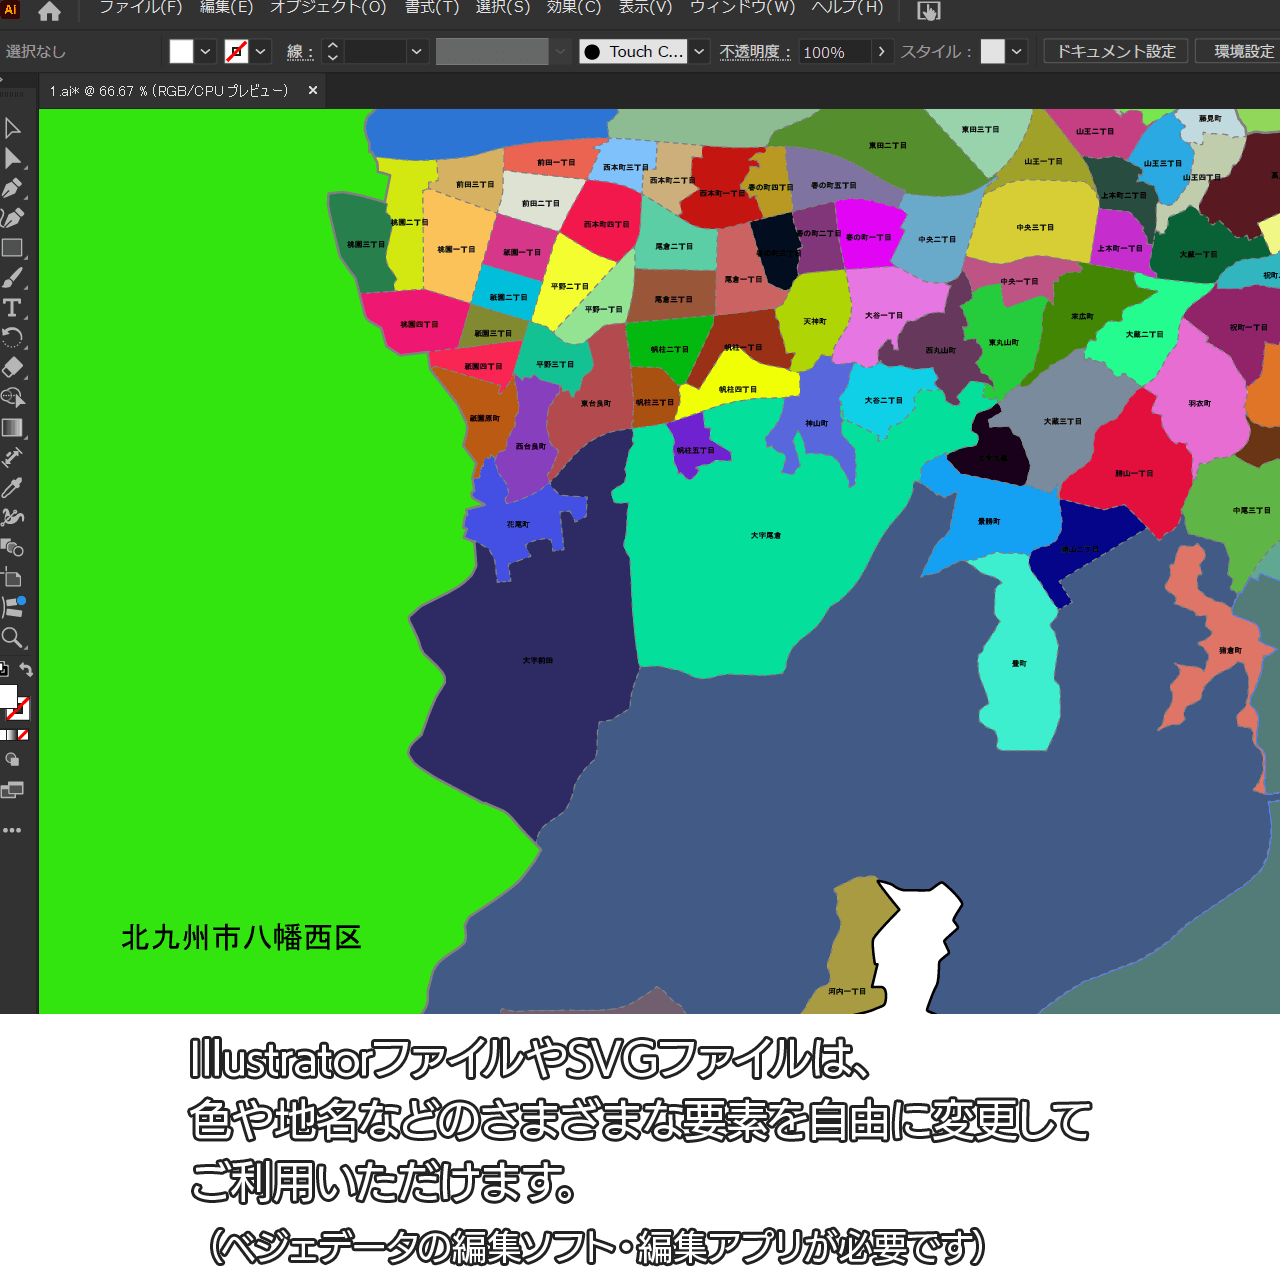Open the オブジェクト(O) menu
1280x1280 pixels.
pos(328,8)
